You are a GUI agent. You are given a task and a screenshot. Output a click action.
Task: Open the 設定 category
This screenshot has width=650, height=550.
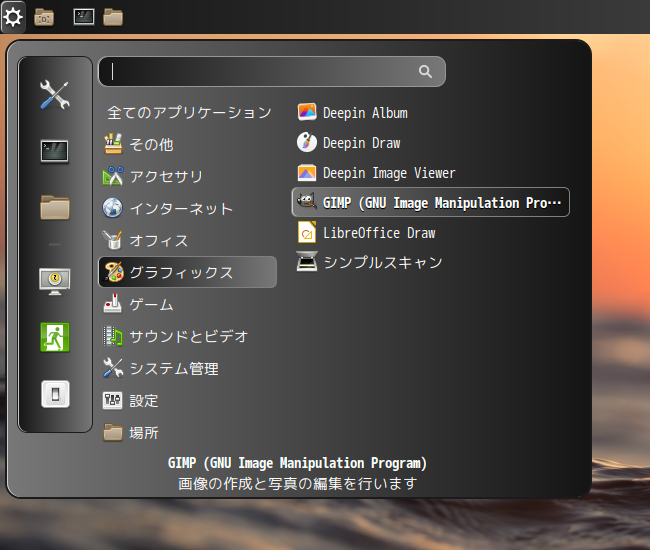tap(187, 400)
